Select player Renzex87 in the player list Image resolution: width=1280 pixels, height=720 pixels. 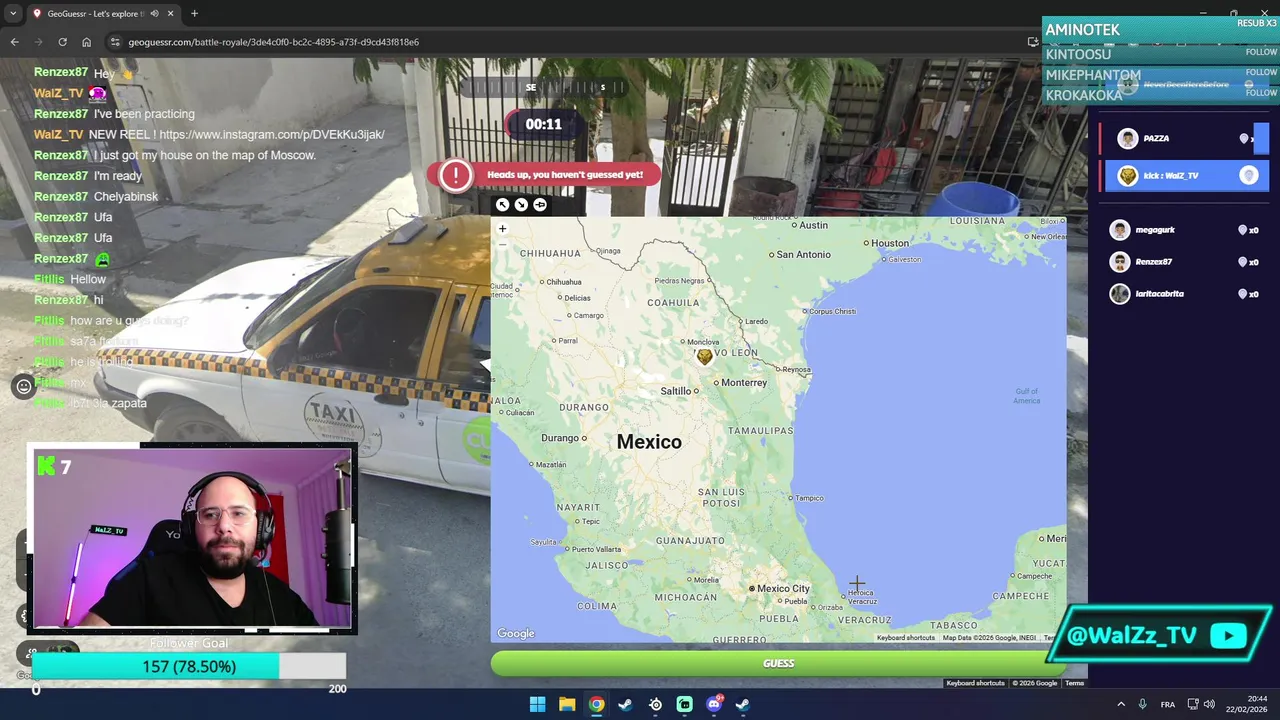click(1185, 262)
